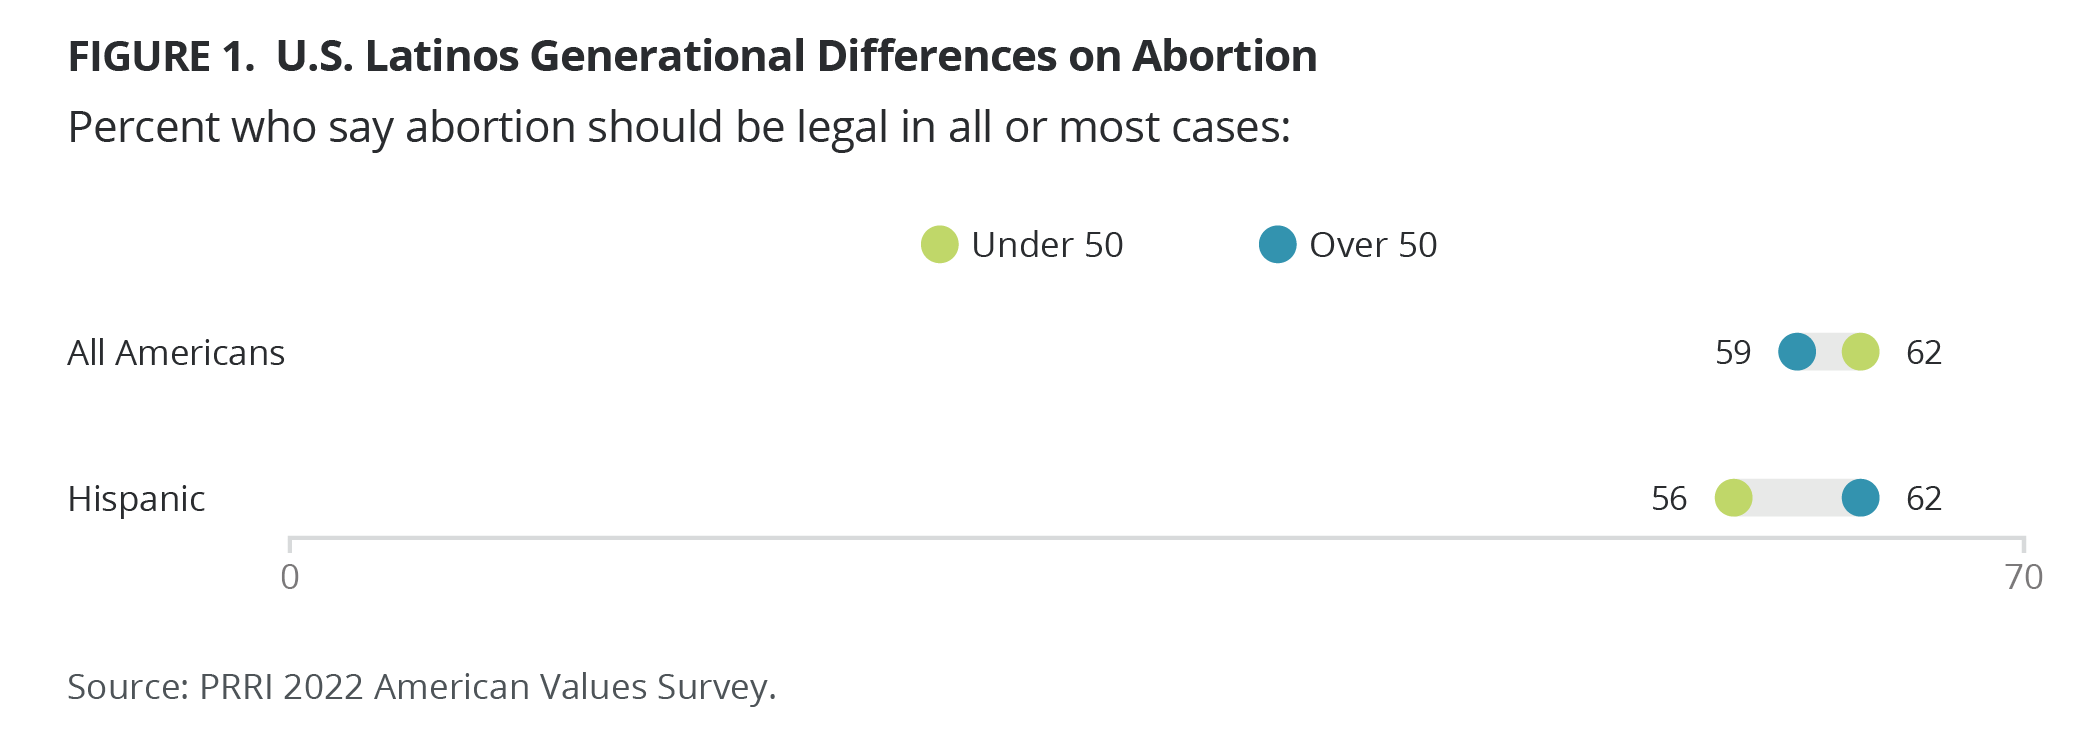
Task: Select the Over 50 legend label
Action: coord(1373,245)
